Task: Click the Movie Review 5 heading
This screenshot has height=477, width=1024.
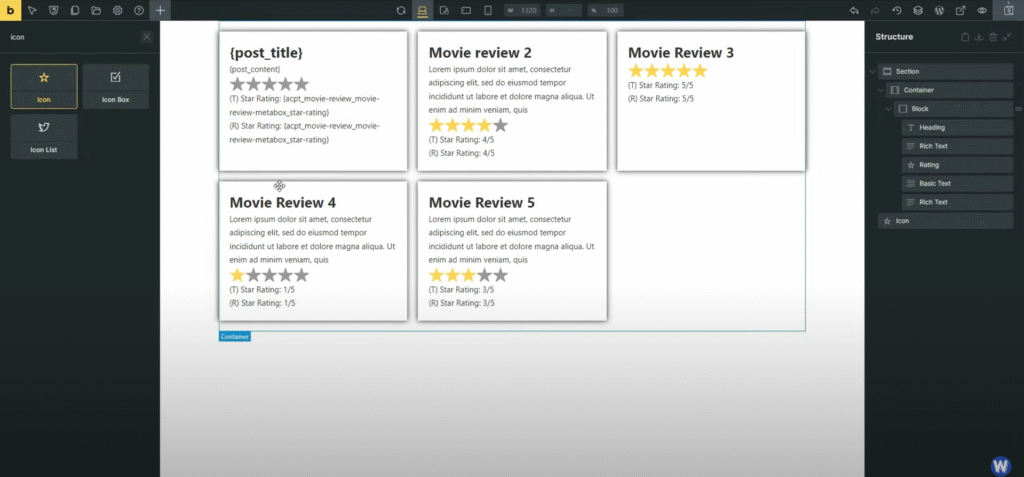Action: [x=482, y=203]
